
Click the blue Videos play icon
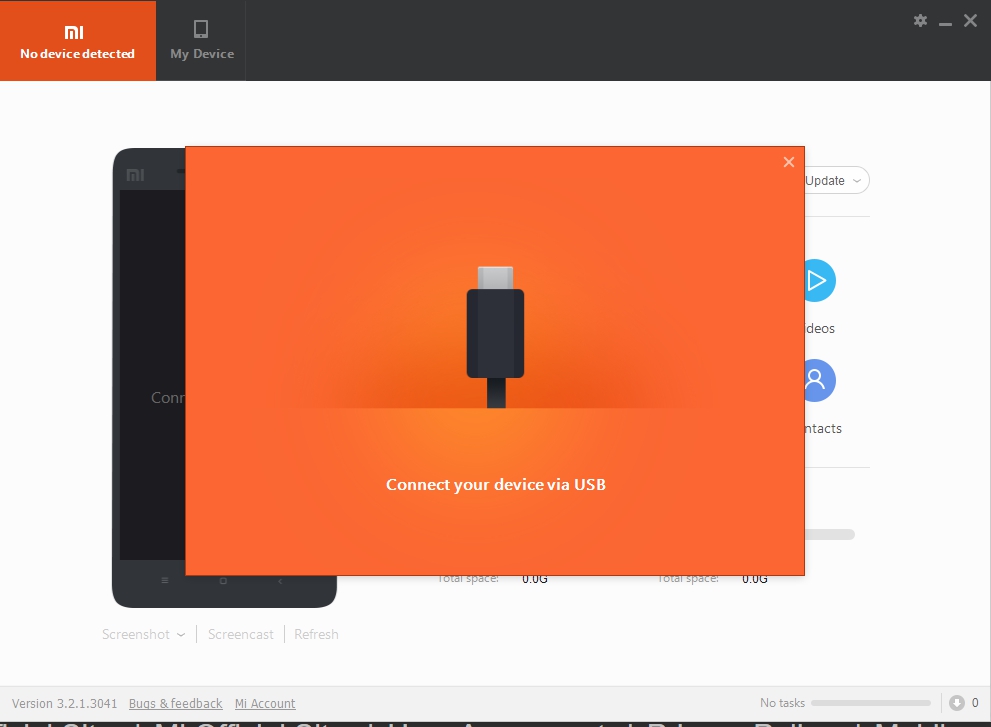pos(817,281)
